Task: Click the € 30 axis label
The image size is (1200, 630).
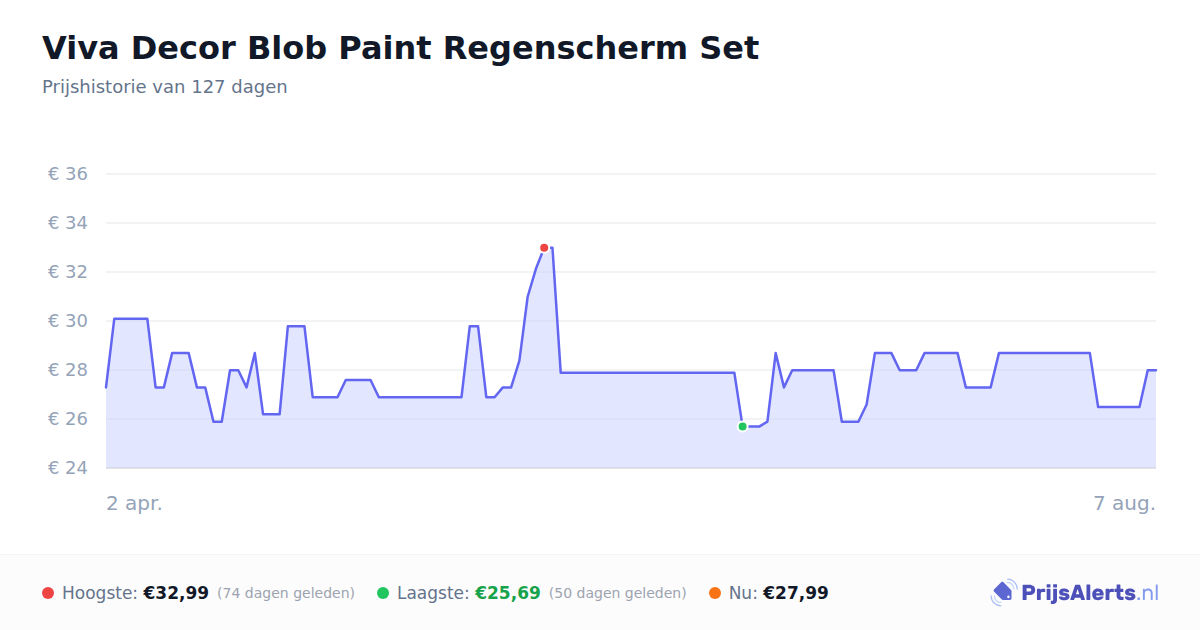Action: click(x=68, y=321)
